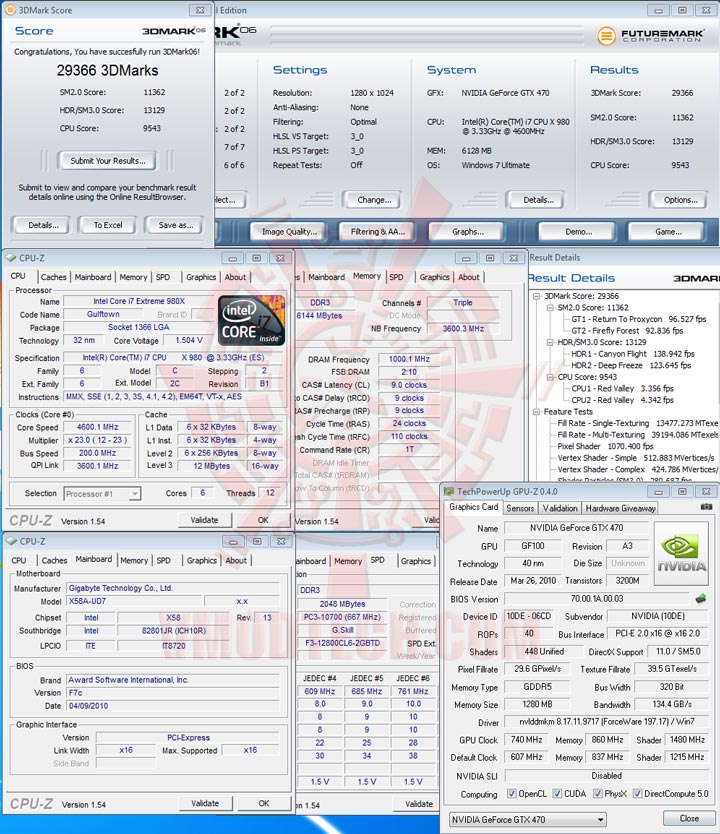720x834 pixels.
Task: Click the NVIDIA logo in GPU-Z
Action: click(x=682, y=554)
